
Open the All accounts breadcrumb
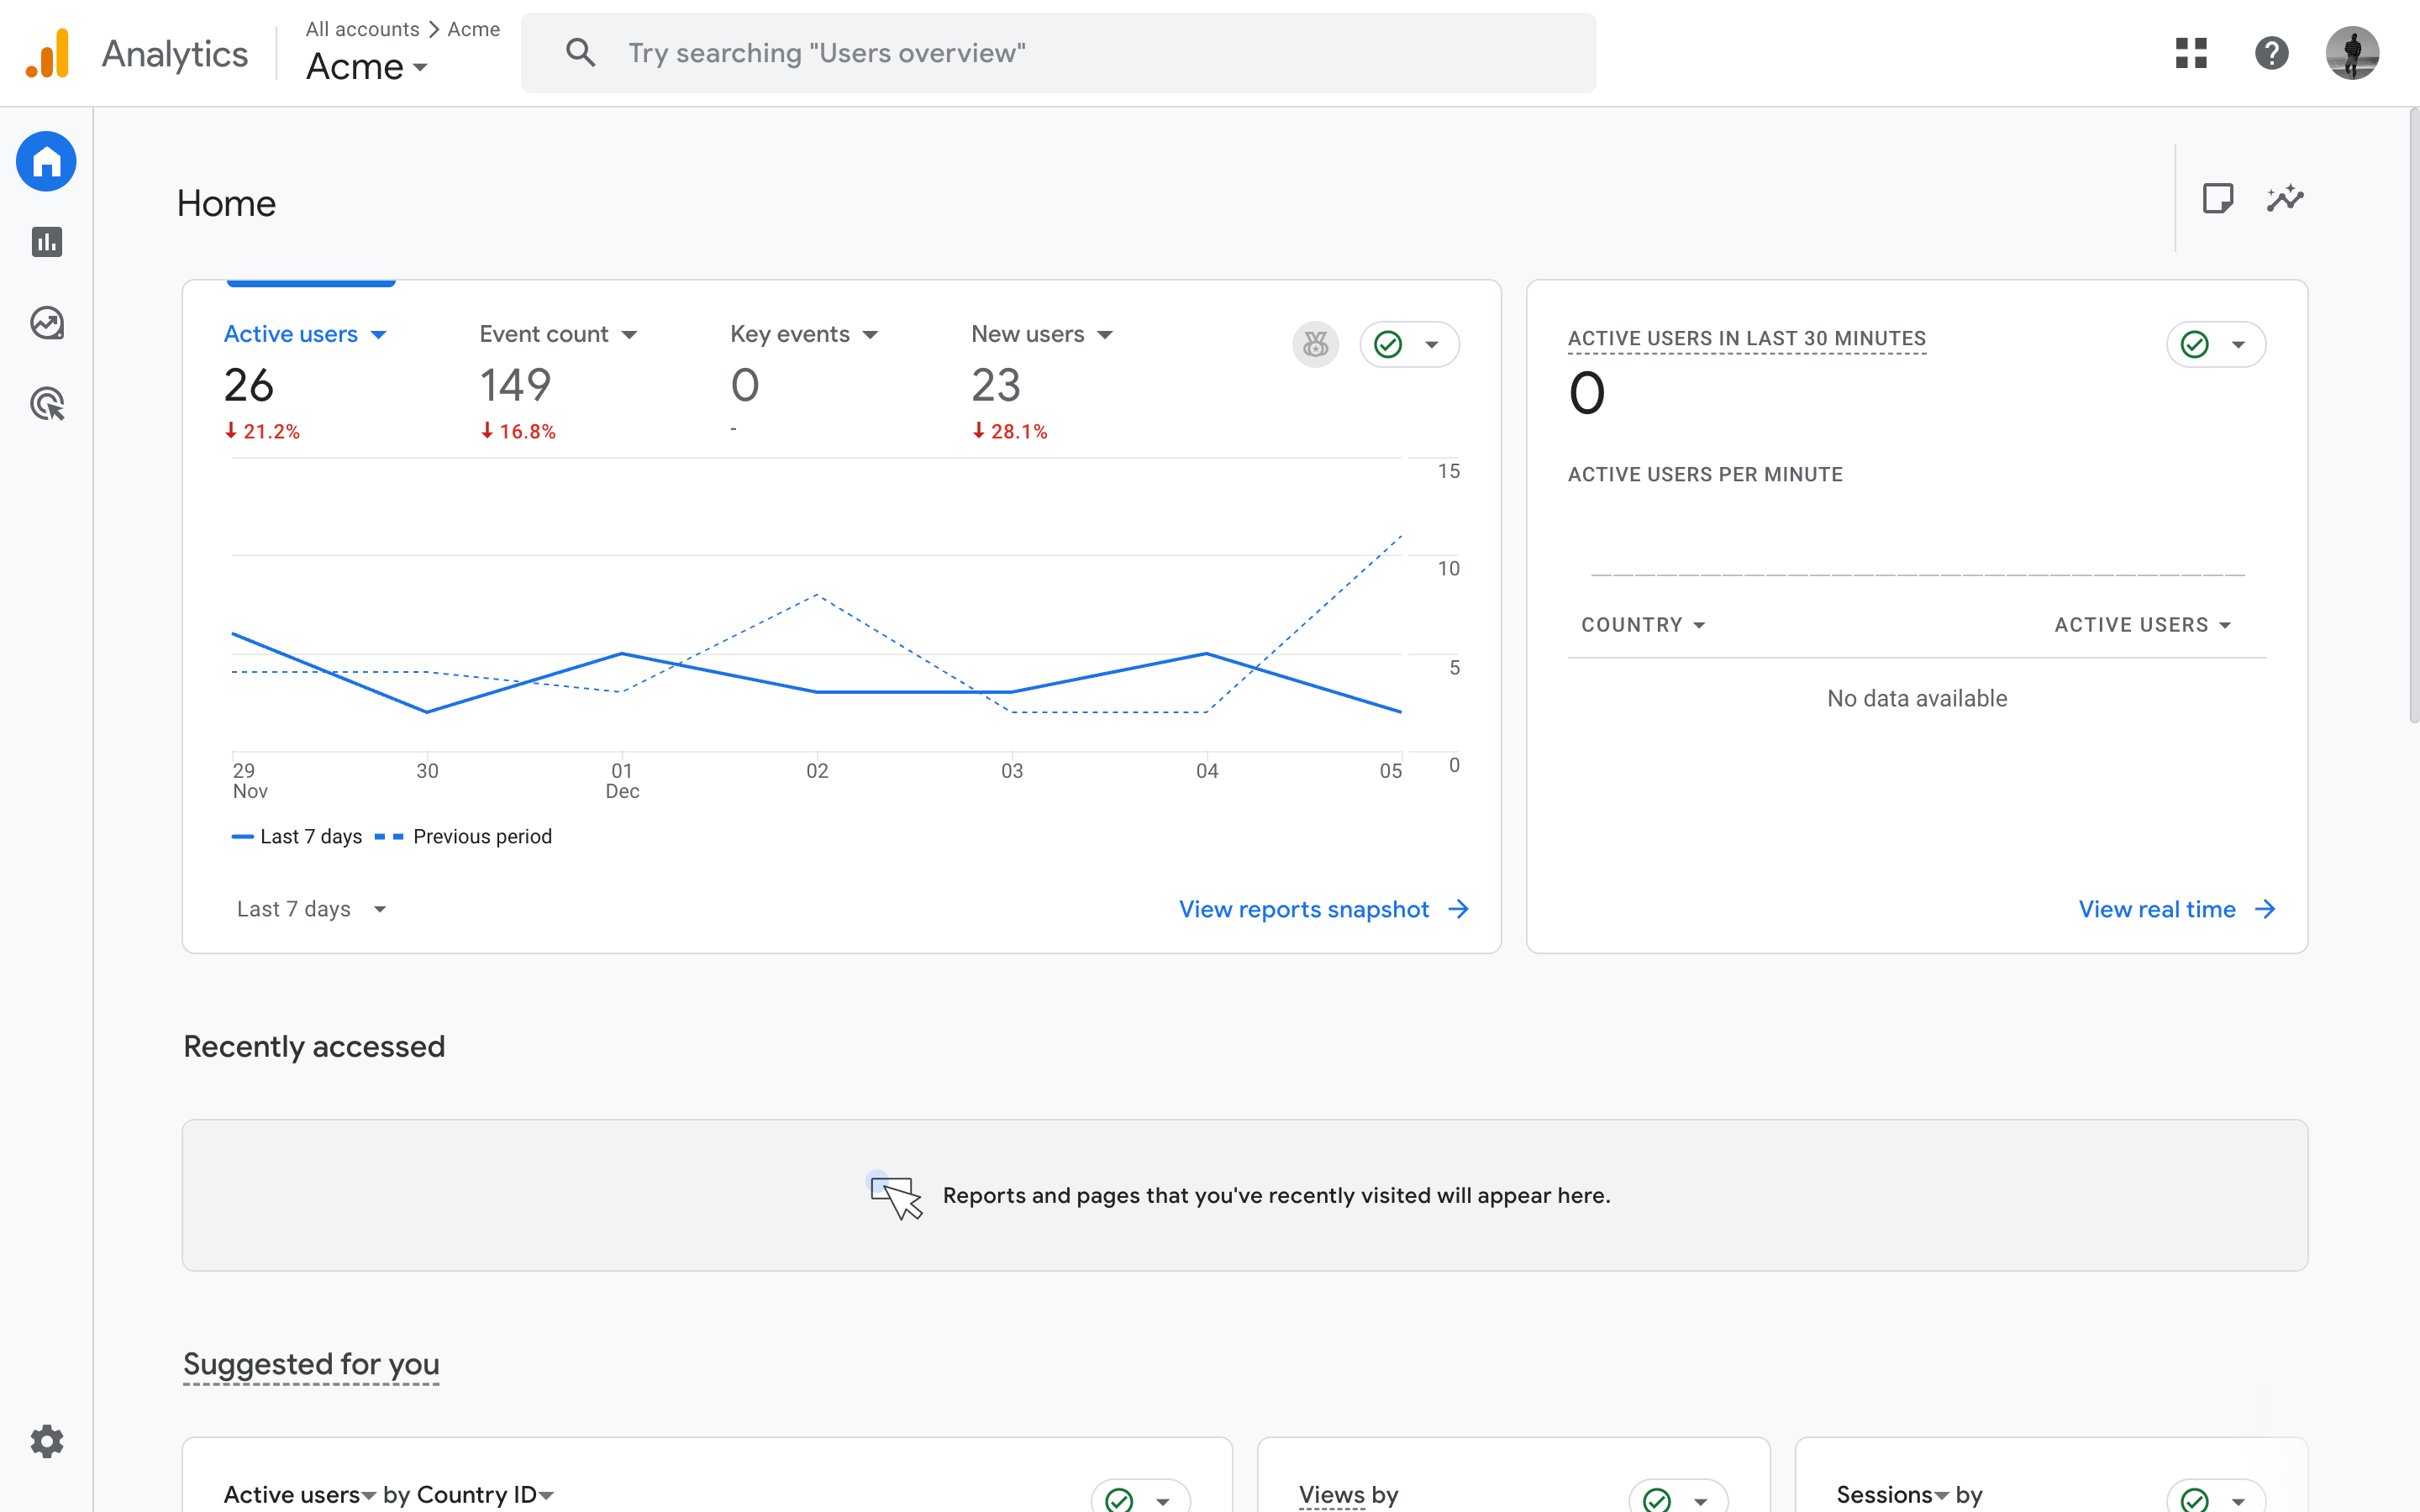pyautogui.click(x=362, y=29)
